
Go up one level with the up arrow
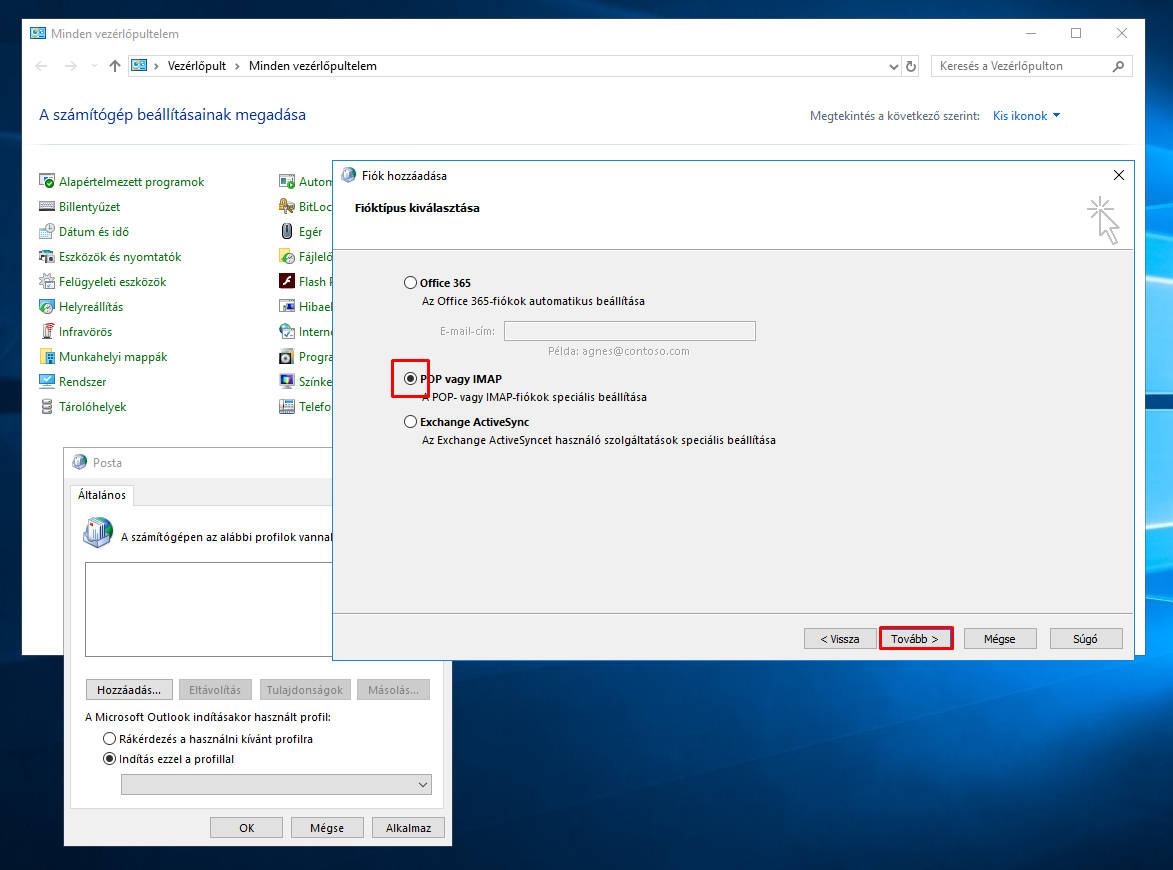pos(114,66)
